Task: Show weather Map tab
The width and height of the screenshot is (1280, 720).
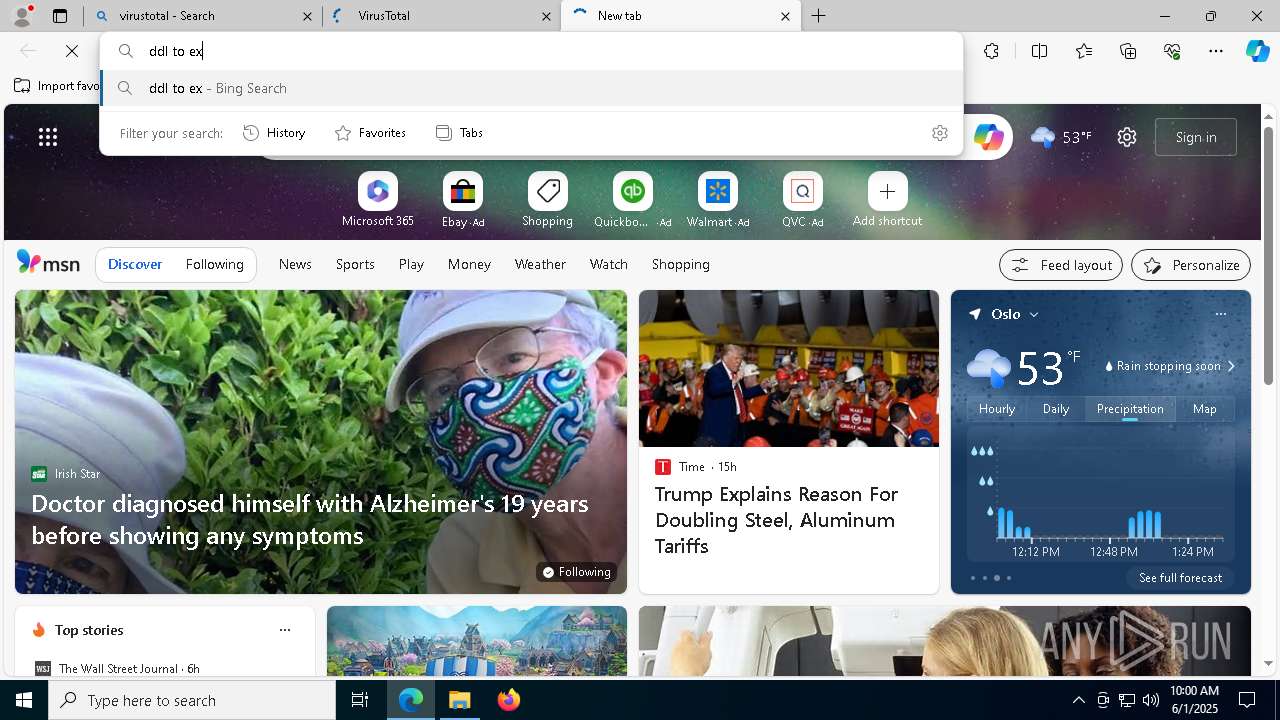Action: pyautogui.click(x=1205, y=409)
